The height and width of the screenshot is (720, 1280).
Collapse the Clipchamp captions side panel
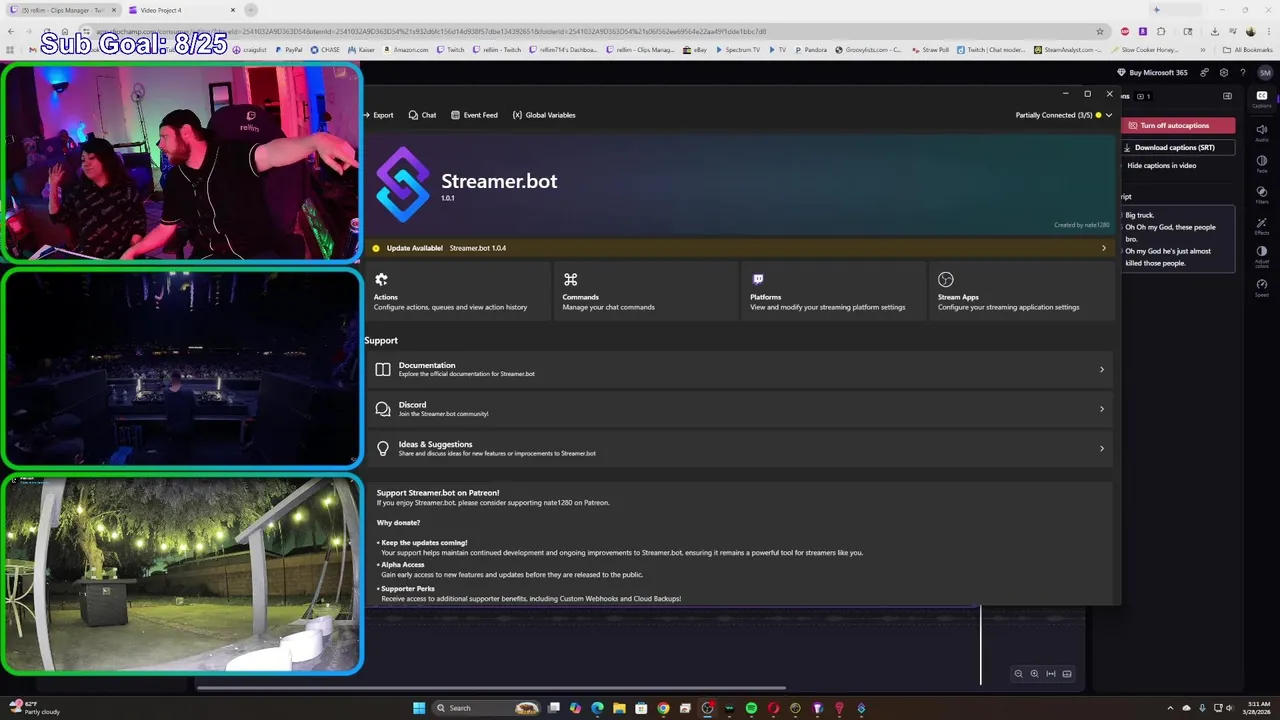[1227, 96]
